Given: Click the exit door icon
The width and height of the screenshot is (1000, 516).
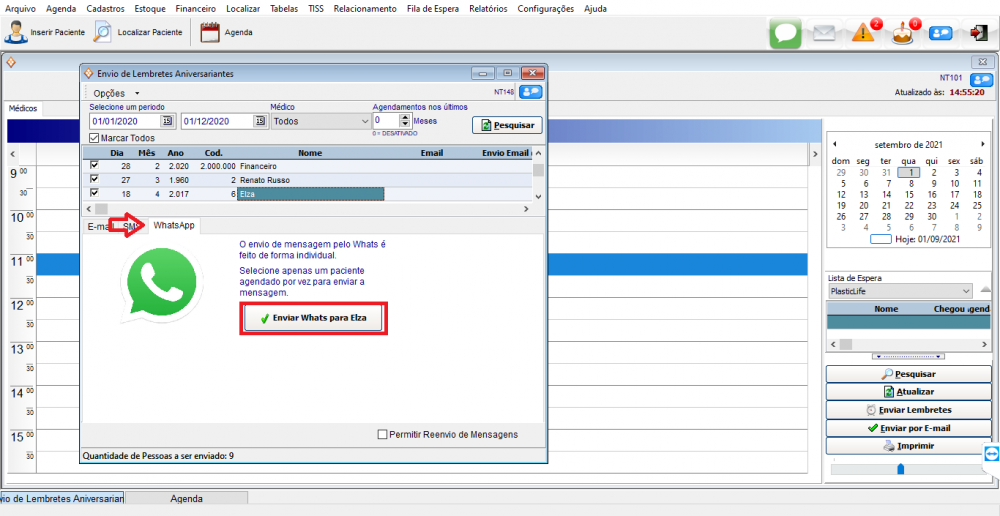Looking at the screenshot, I should point(977,33).
